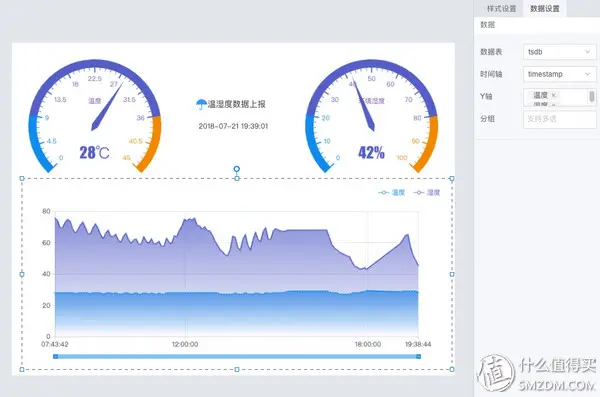600x397 pixels.
Task: Toggle the blue 温度 series in chart legend
Action: [391, 193]
